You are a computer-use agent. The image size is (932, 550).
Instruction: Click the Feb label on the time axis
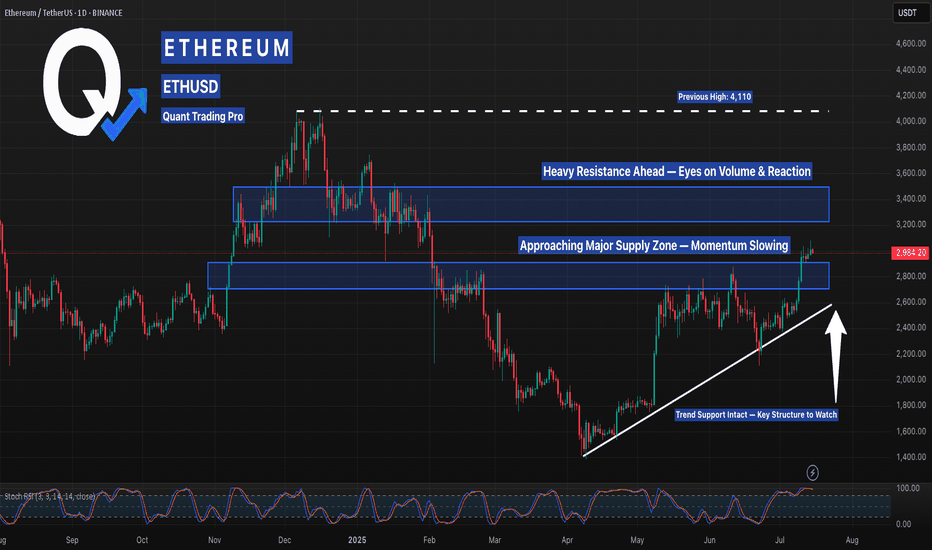click(x=429, y=540)
